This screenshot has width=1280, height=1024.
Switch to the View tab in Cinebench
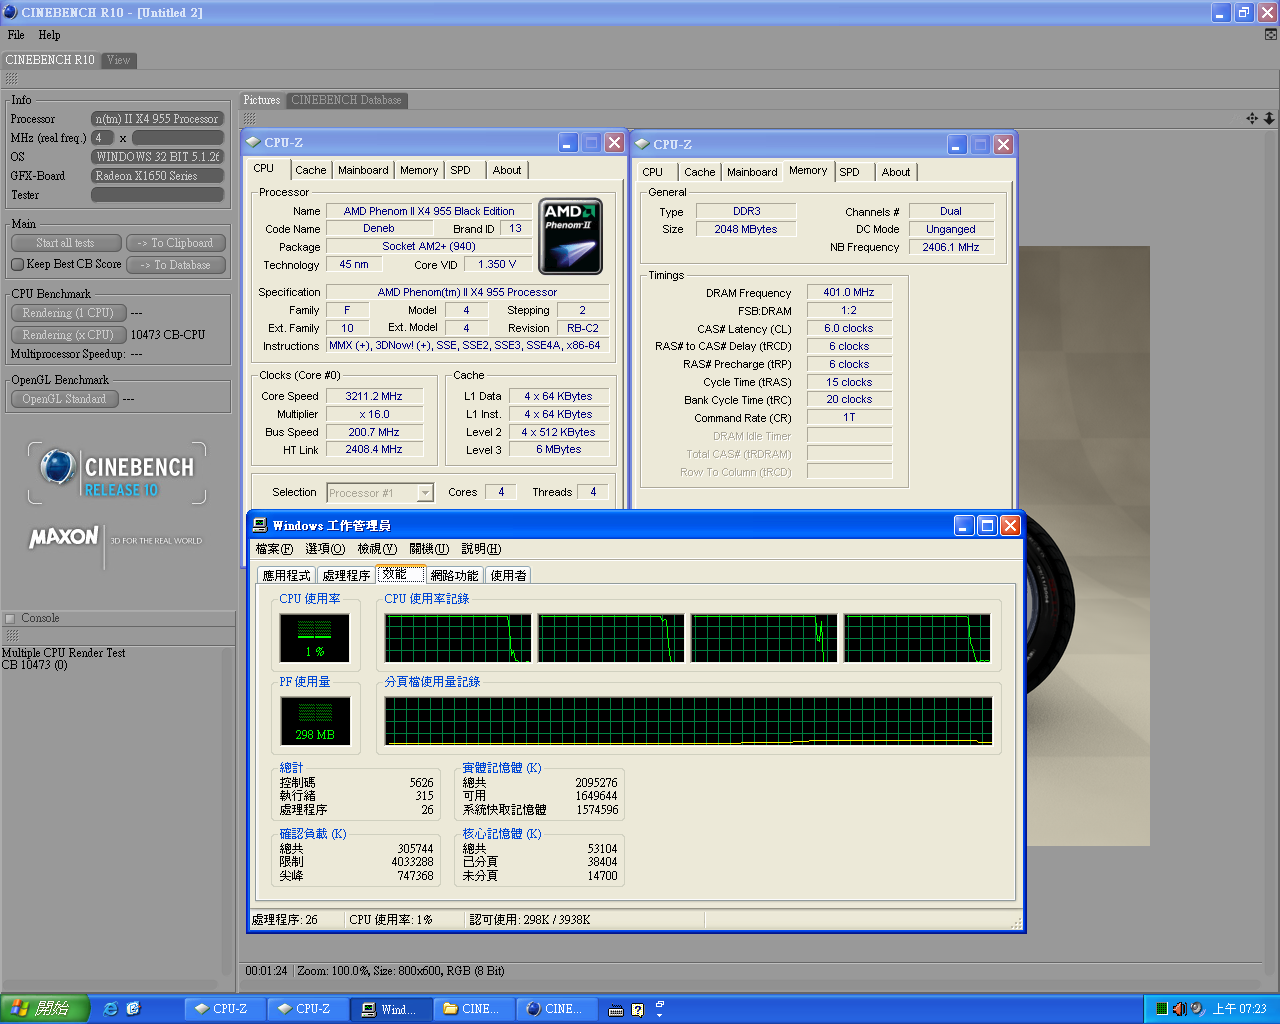(118, 60)
